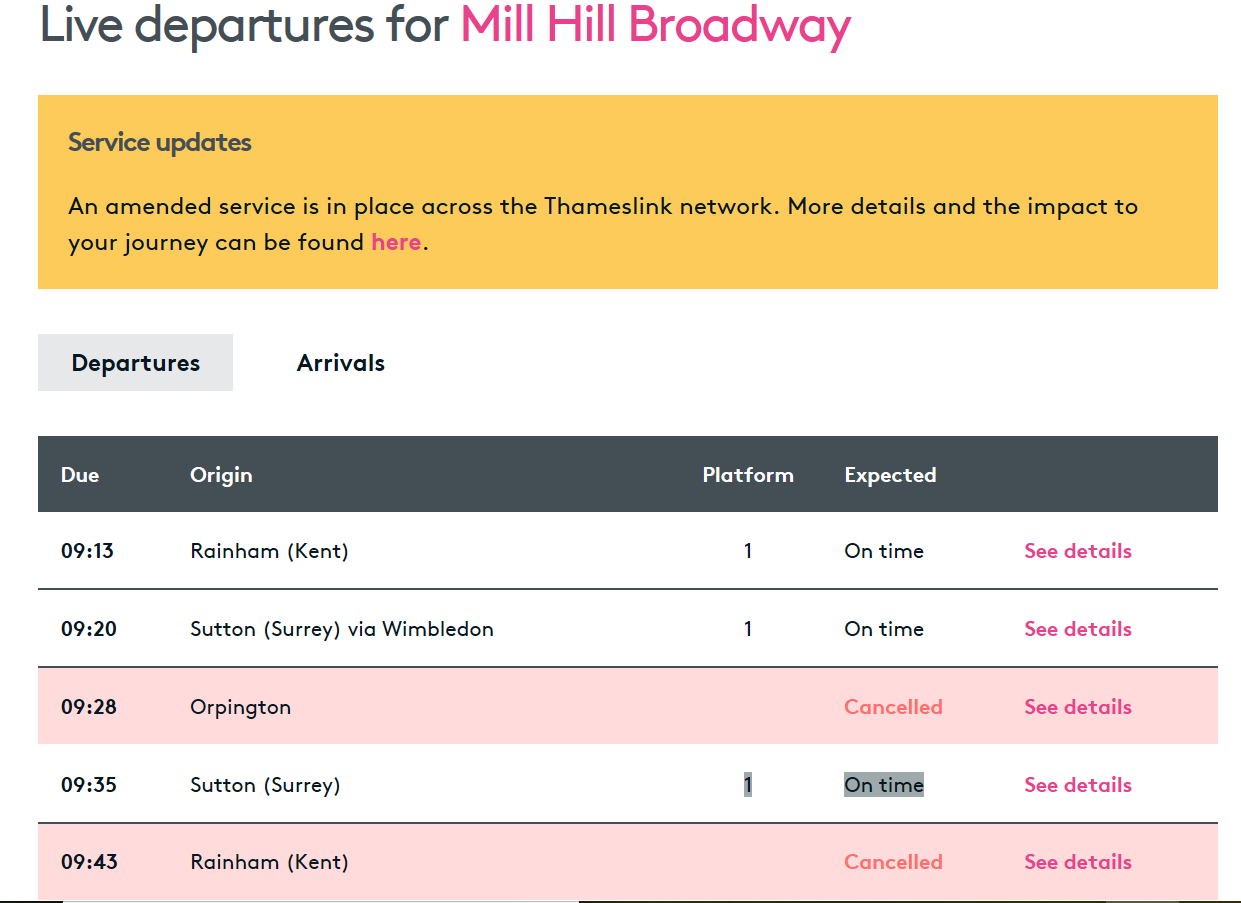Screen dimensions: 1241x903
Task: Click the Due column header
Action: 80,475
